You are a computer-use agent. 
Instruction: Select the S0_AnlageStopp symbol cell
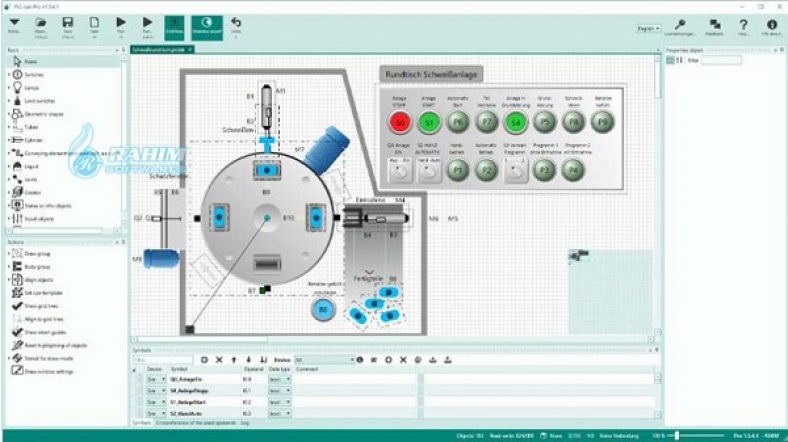tap(205, 391)
